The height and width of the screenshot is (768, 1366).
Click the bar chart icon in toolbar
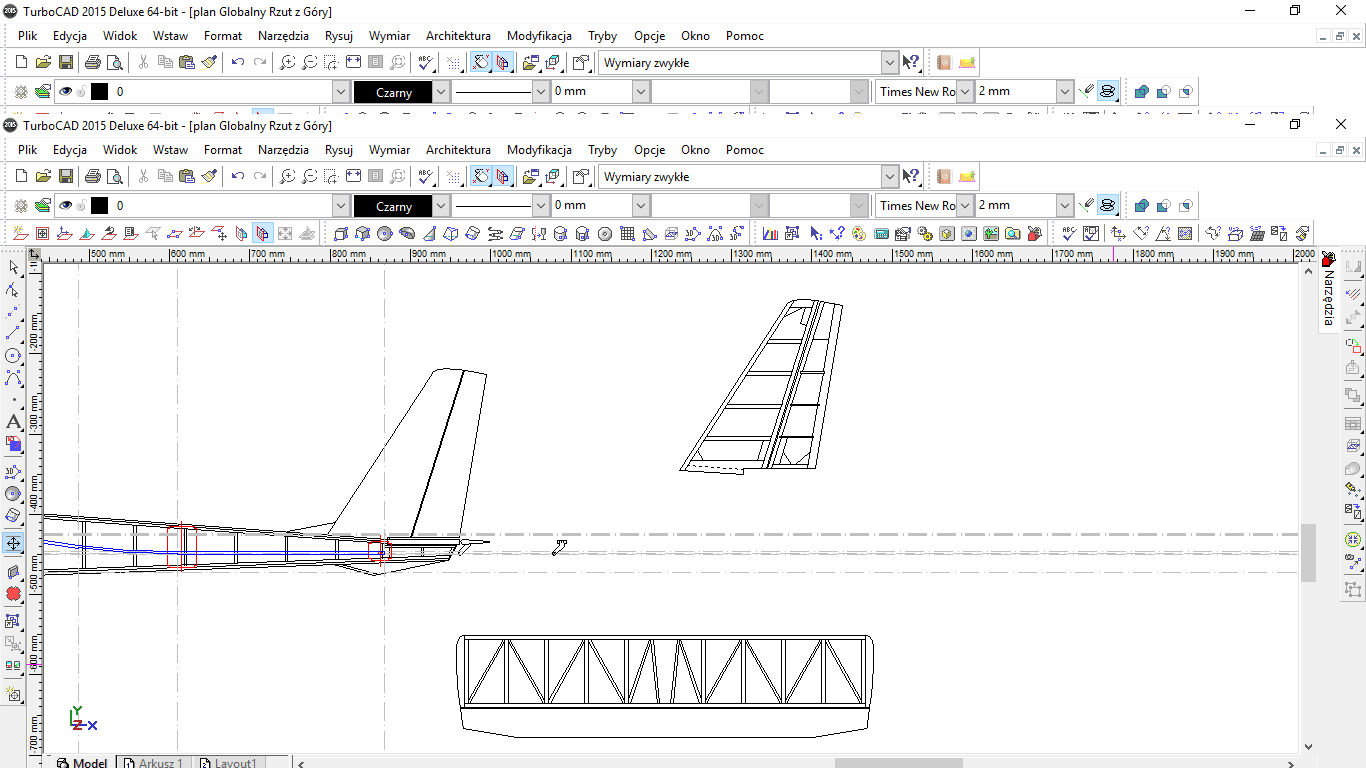pos(770,234)
